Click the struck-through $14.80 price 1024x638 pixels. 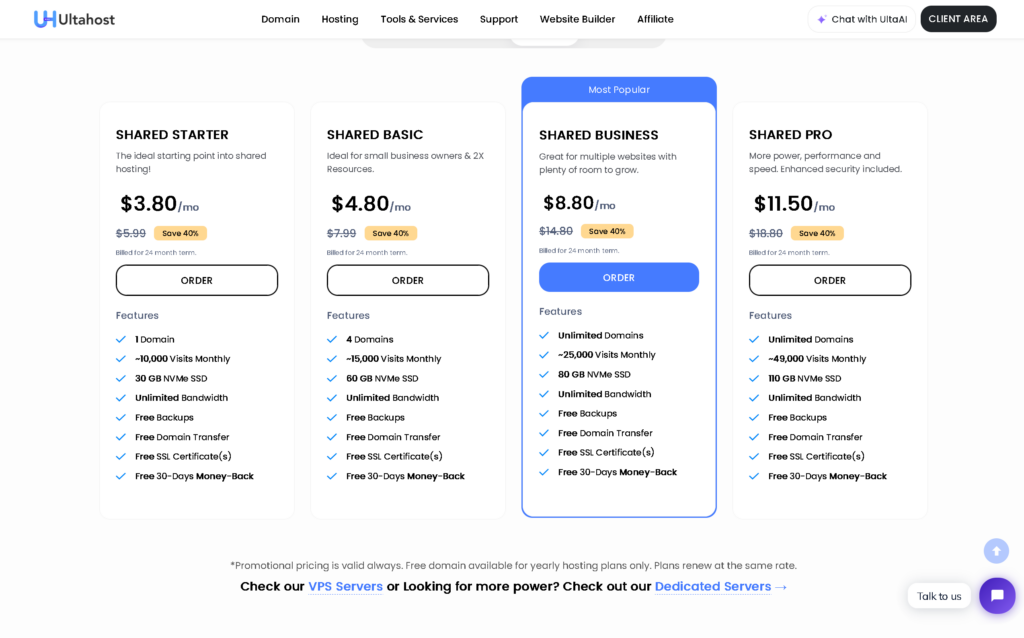(556, 231)
